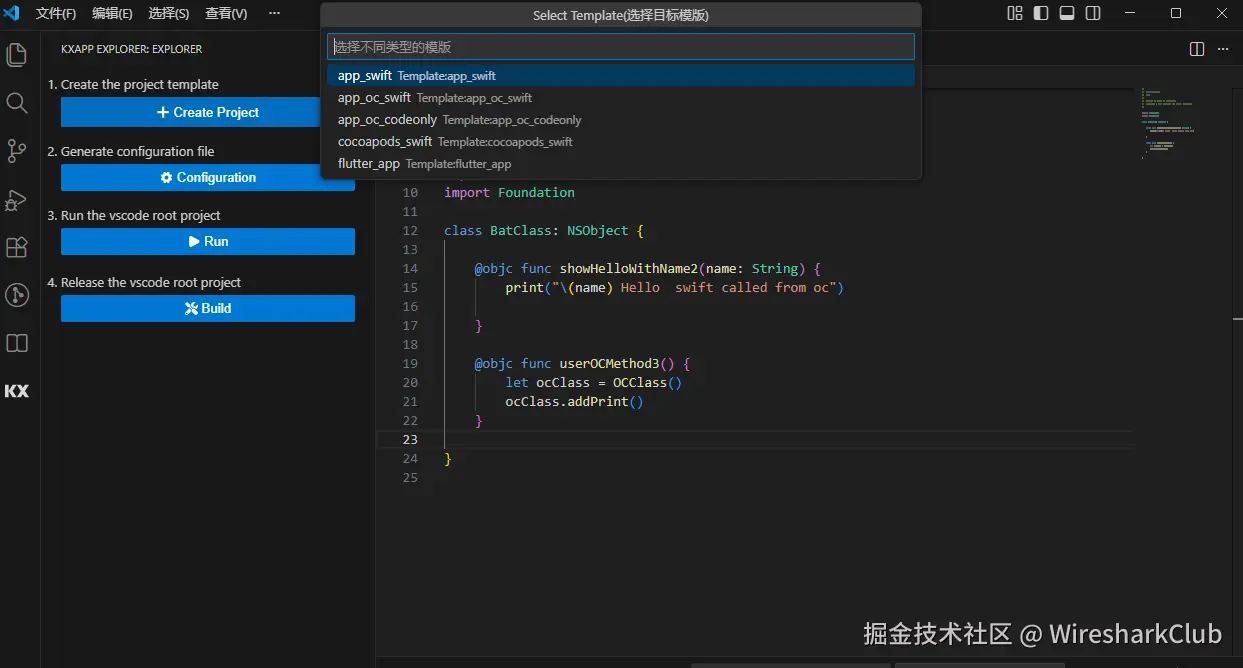Minimize the VS Code window
Screen dimensions: 1243x668
coord(1130,13)
